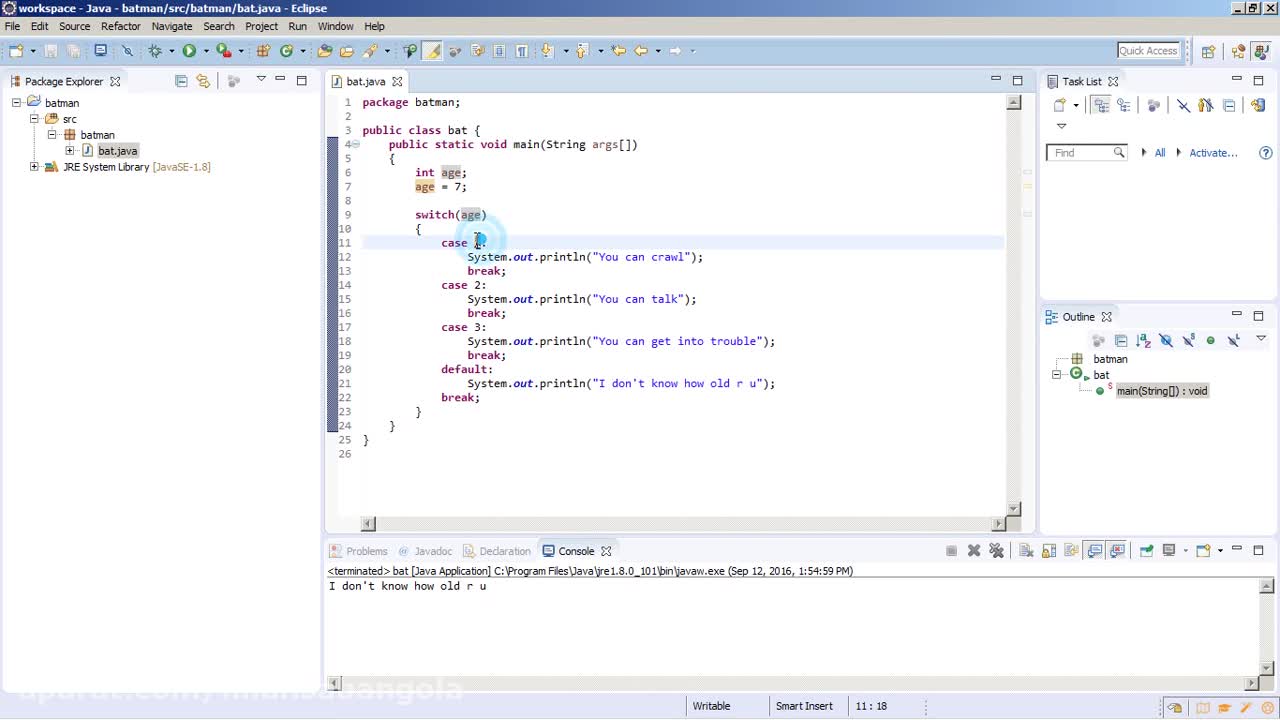1280x720 pixels.
Task: Toggle Hide Fields in Outline
Action: coord(1166,341)
